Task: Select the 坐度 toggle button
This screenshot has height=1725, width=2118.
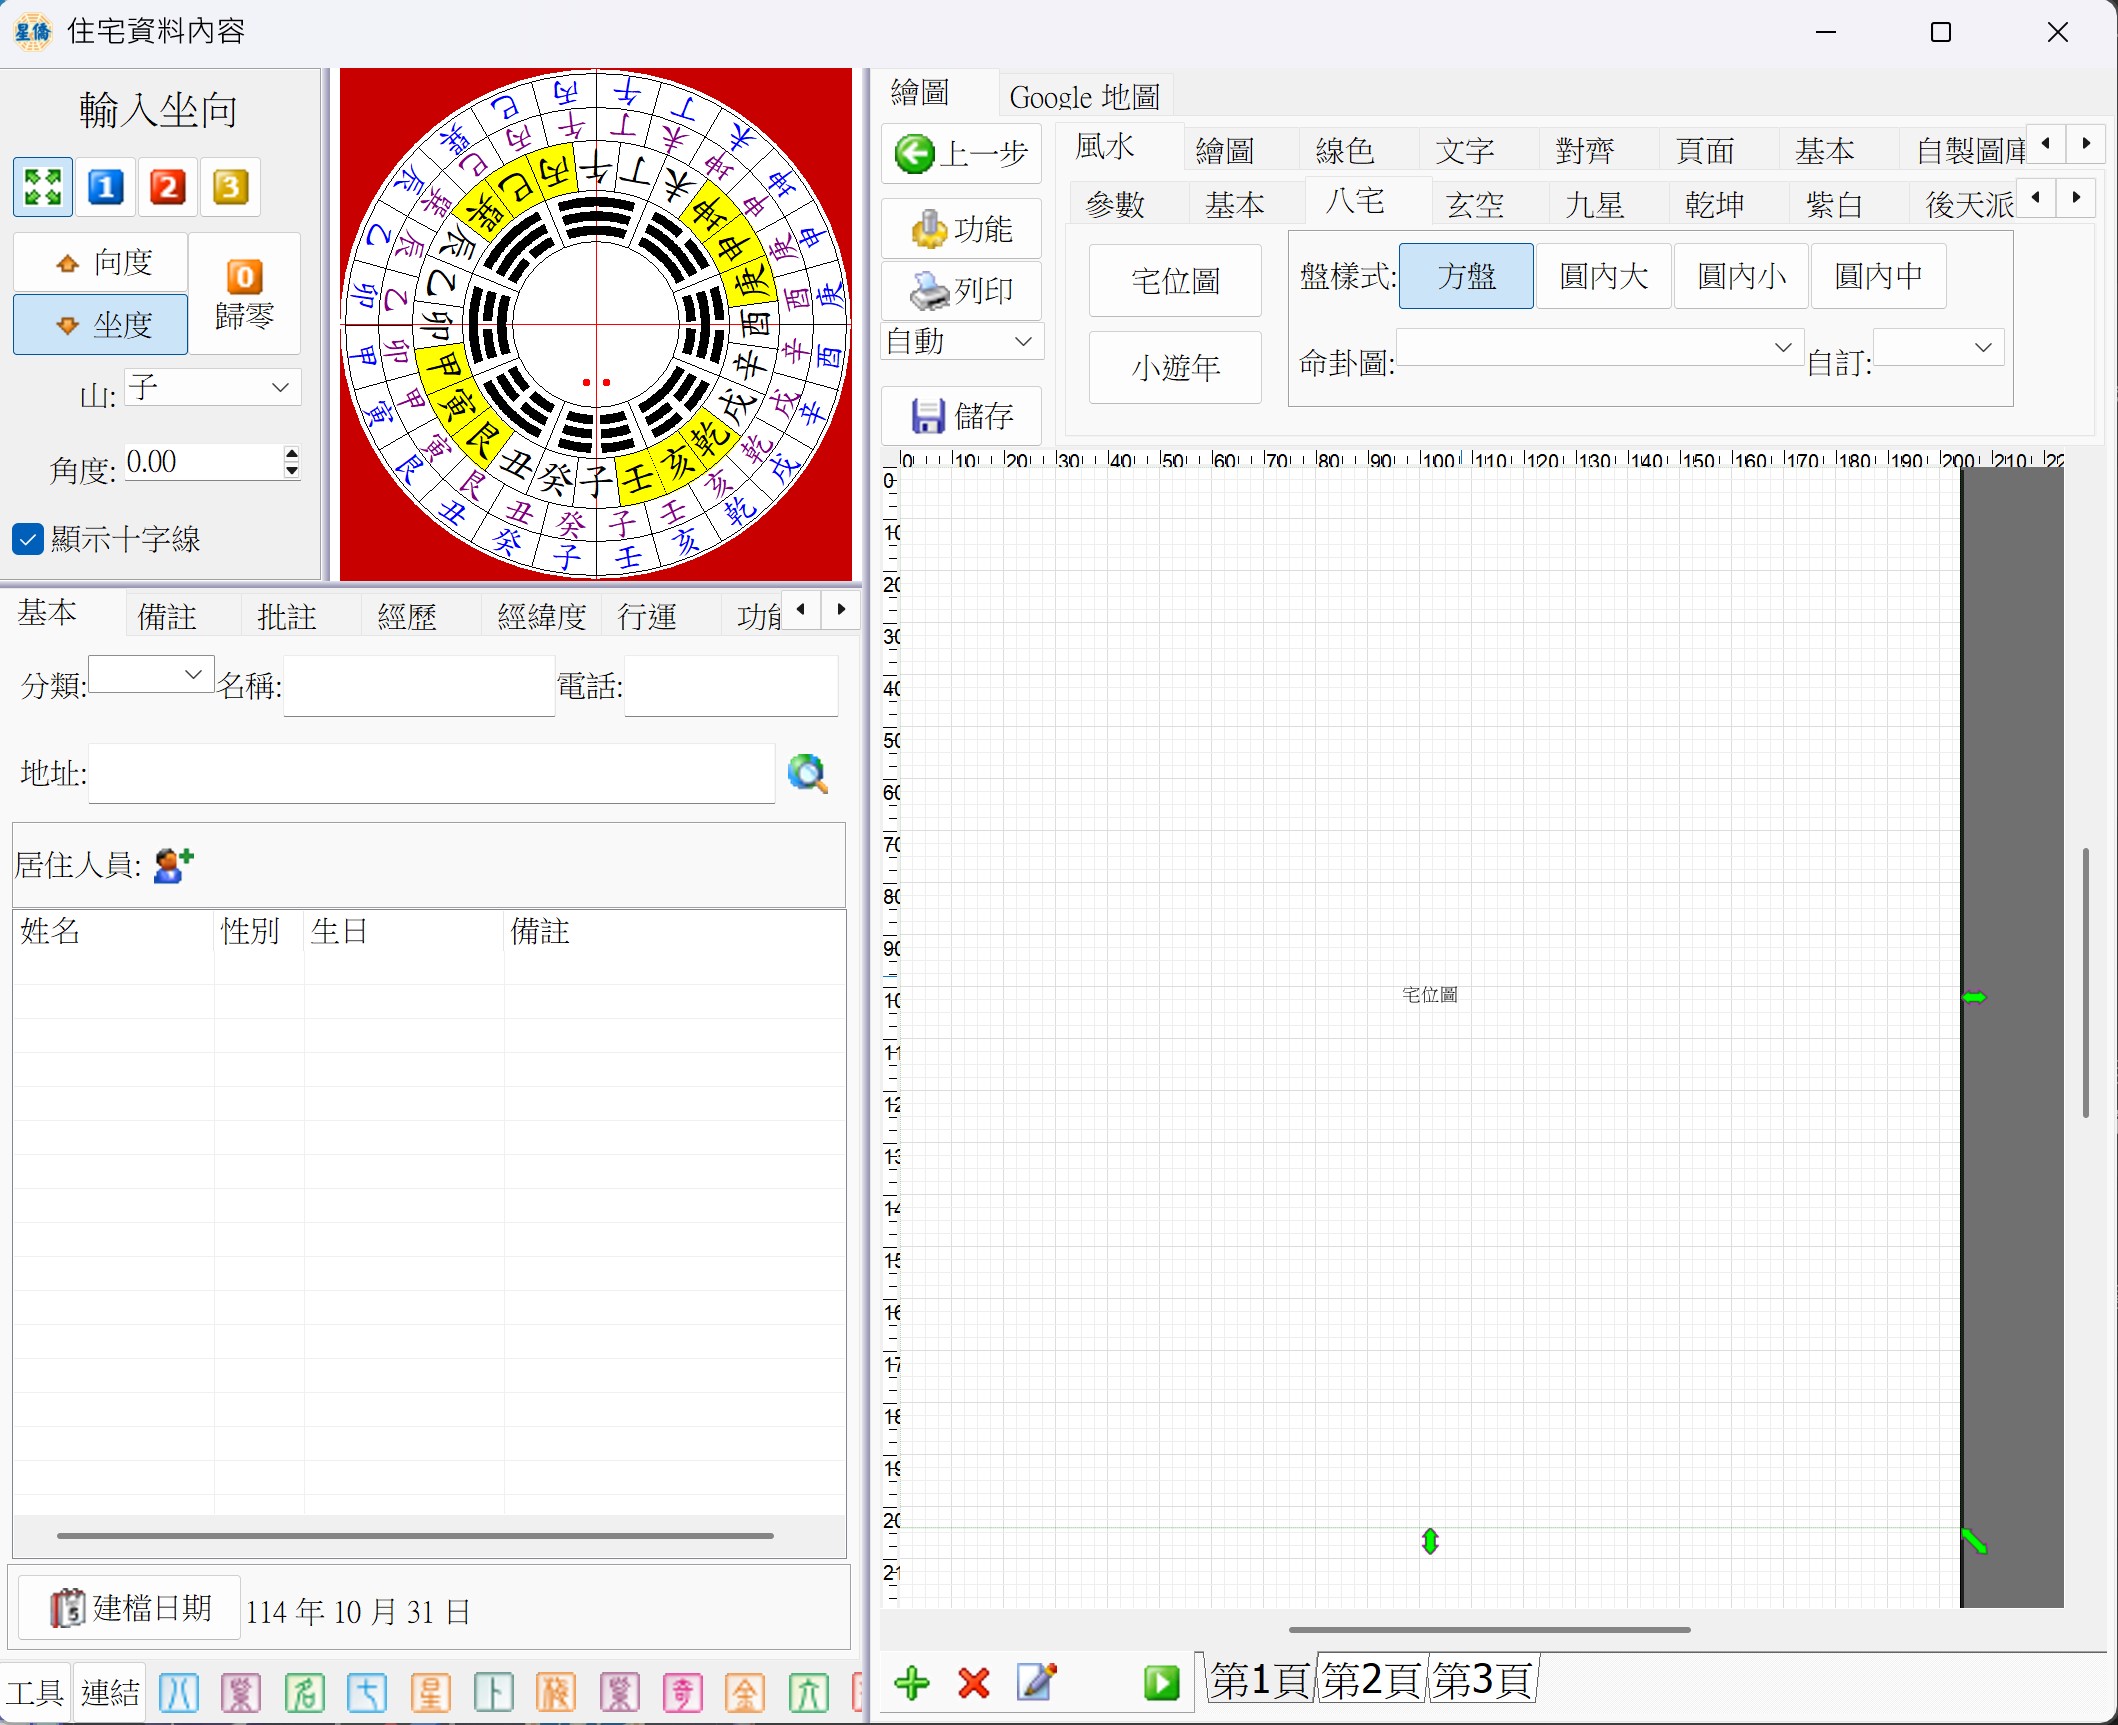Action: pos(101,324)
